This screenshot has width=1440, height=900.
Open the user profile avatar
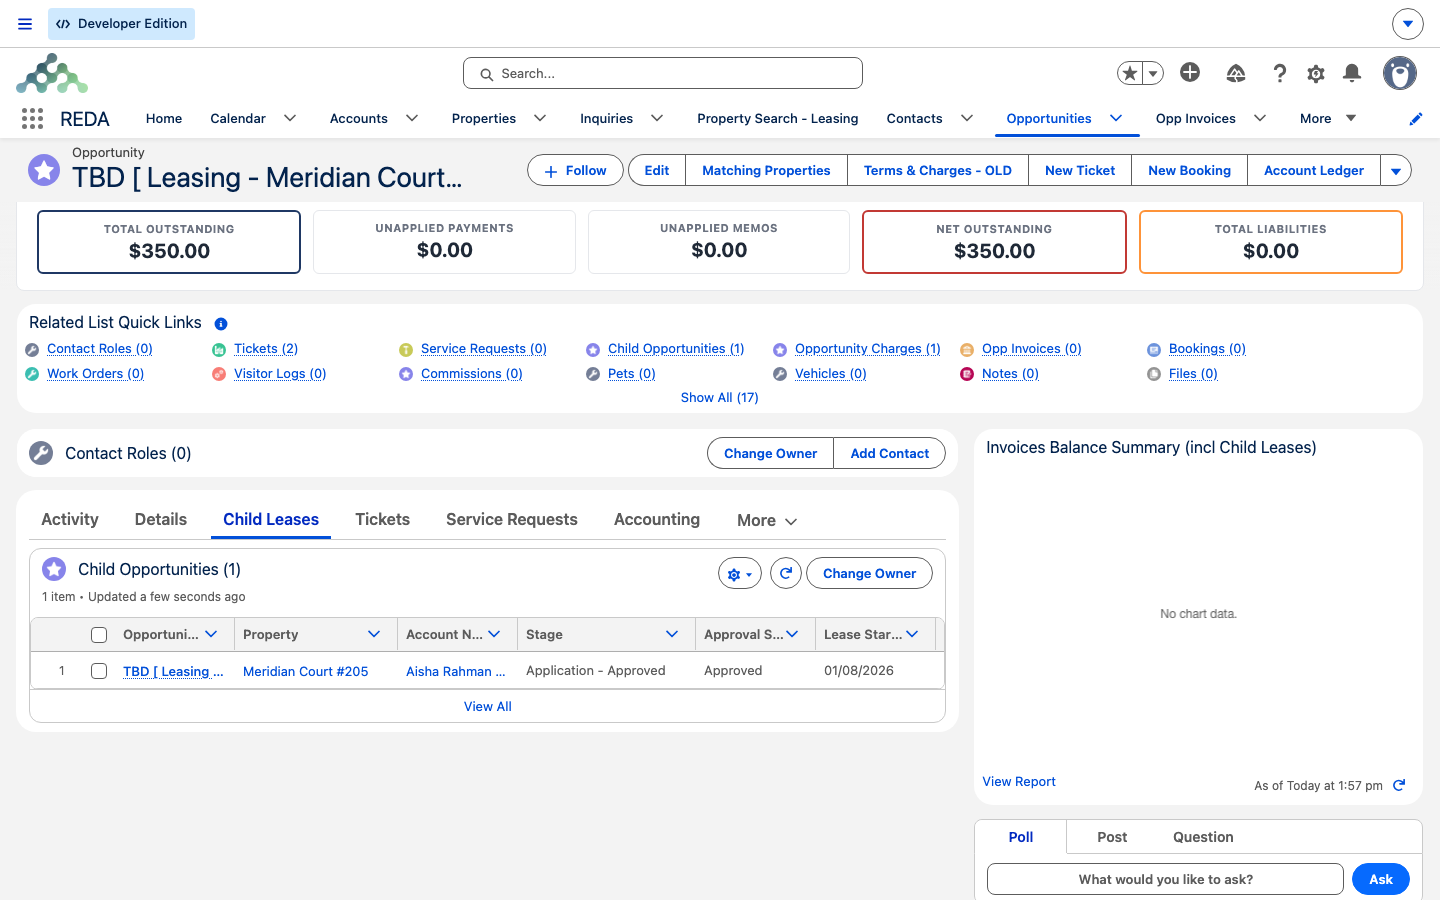(x=1400, y=73)
